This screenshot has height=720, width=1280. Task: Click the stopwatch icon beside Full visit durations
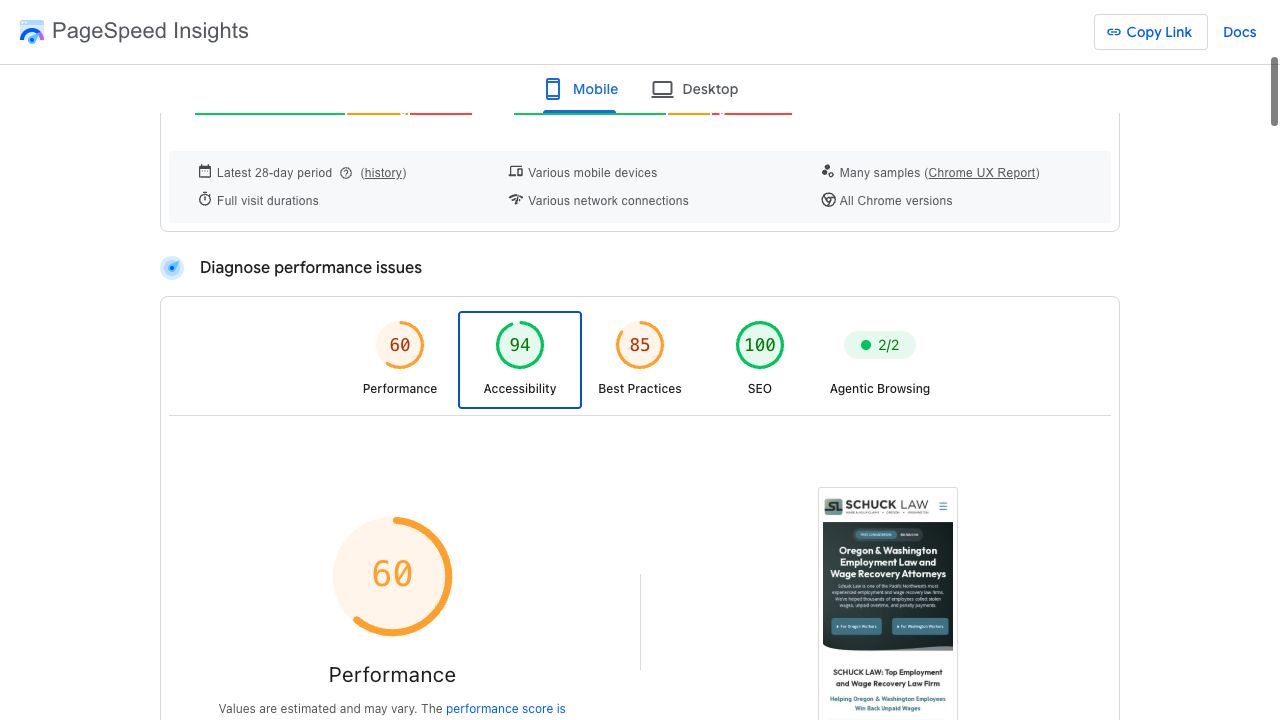coord(205,200)
